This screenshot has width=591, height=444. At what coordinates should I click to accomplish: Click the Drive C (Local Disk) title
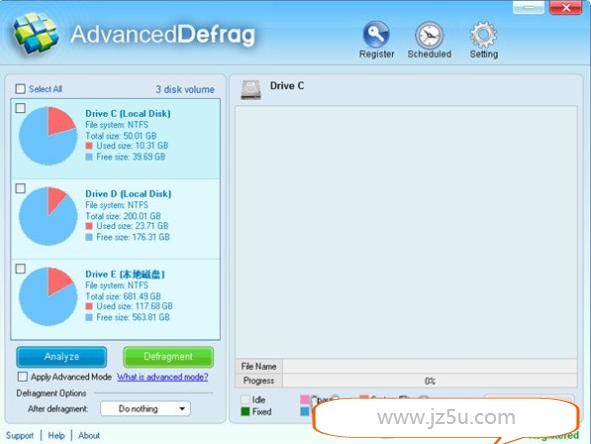[128, 113]
